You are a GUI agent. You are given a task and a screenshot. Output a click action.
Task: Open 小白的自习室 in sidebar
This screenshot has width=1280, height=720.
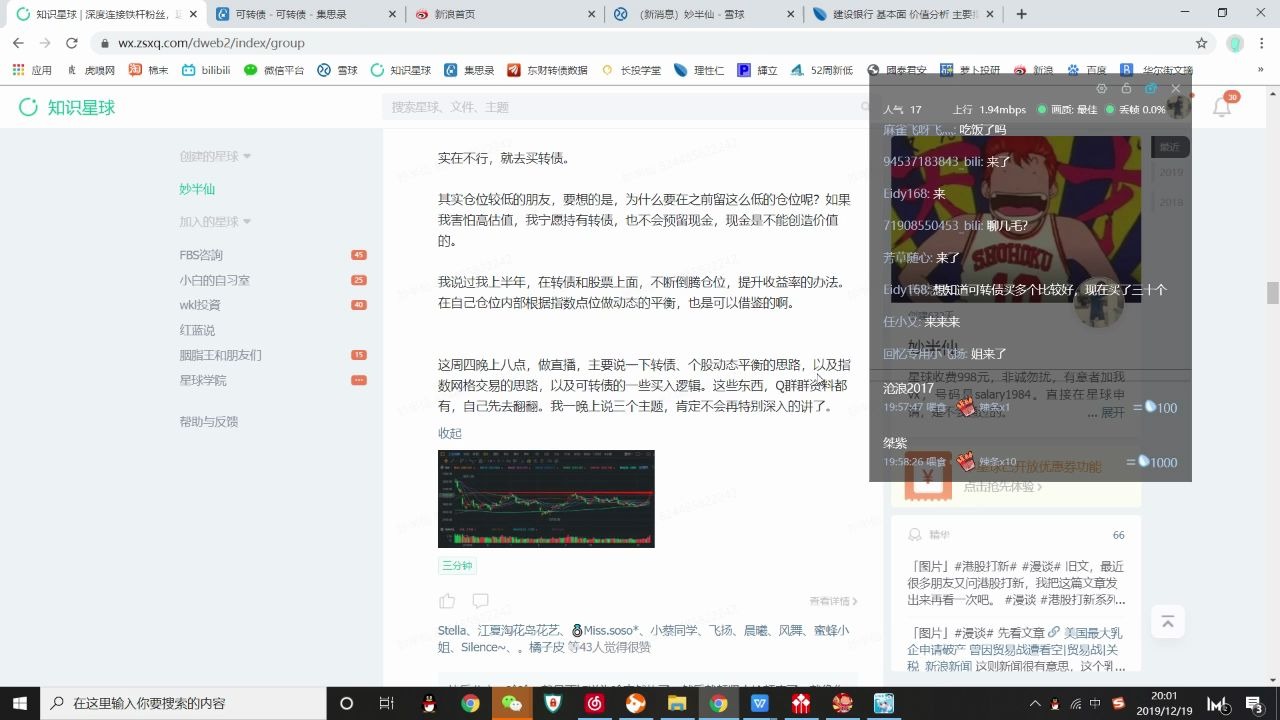click(214, 280)
